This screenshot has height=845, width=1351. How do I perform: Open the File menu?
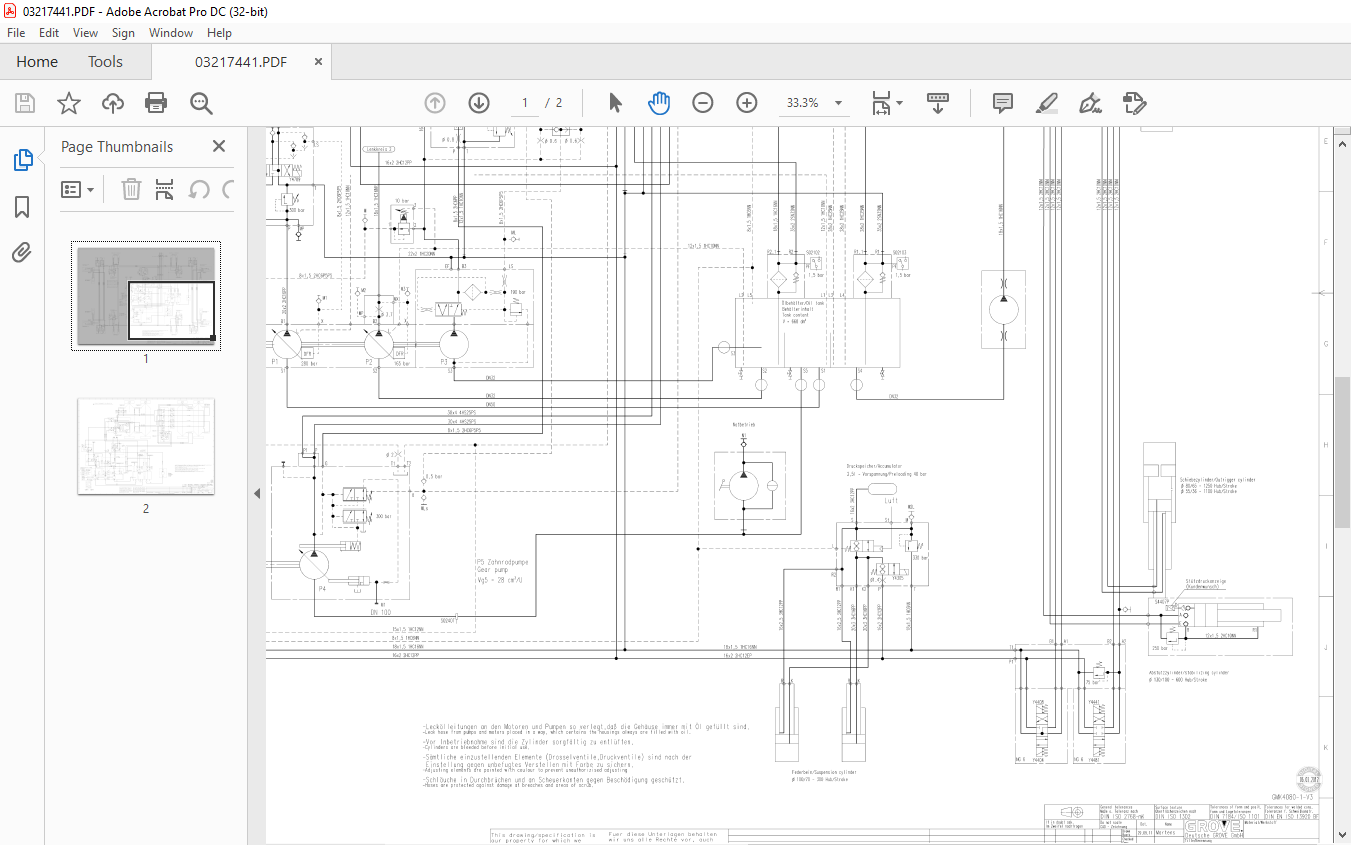[16, 33]
